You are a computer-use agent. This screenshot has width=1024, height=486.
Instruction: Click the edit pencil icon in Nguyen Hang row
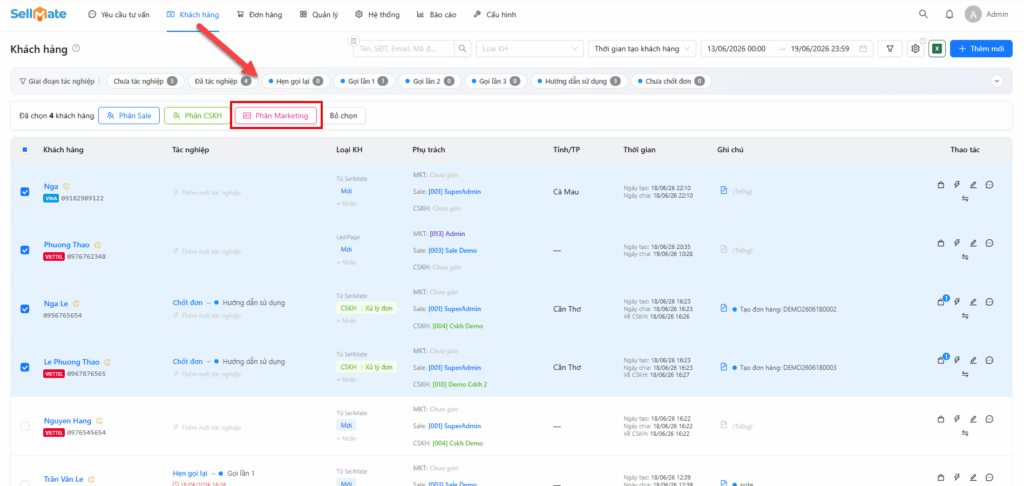pyautogui.click(x=973, y=419)
